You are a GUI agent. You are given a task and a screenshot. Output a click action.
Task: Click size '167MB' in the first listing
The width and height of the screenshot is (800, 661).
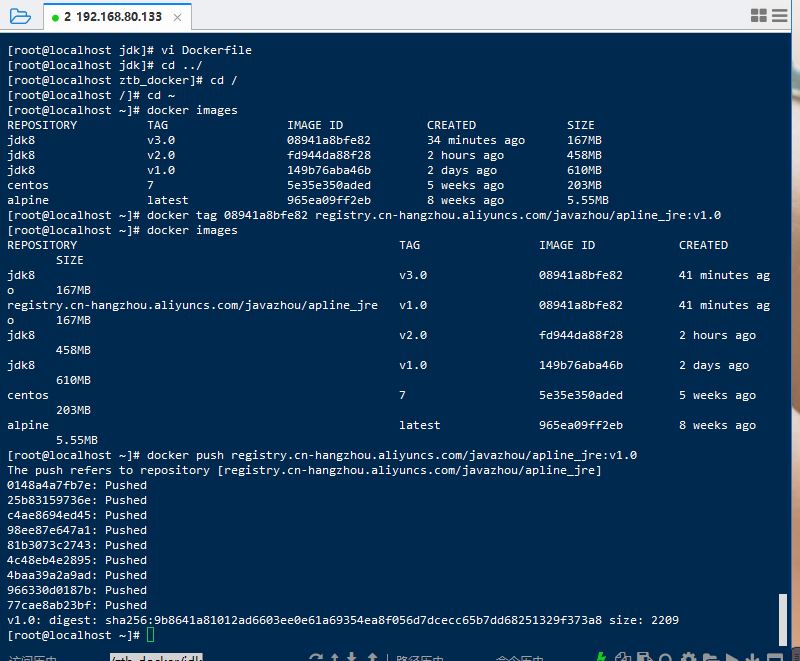point(584,140)
